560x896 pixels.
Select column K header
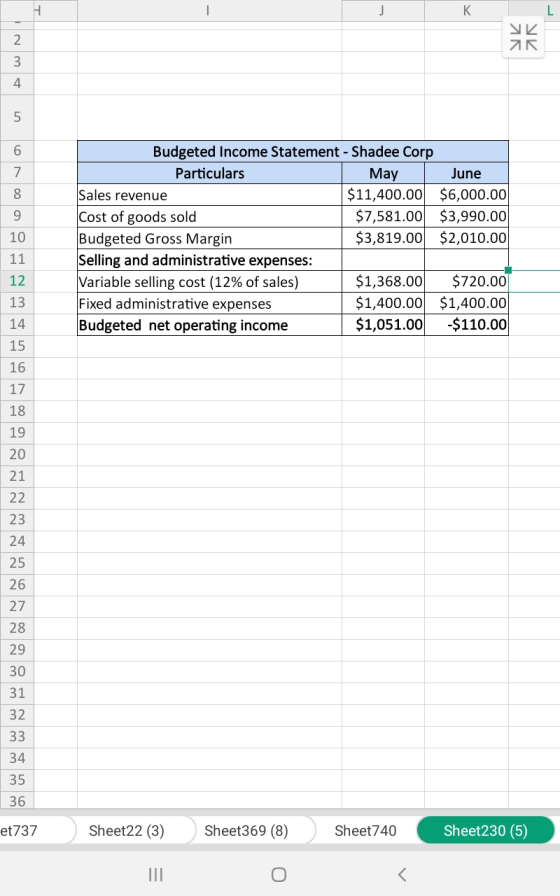[466, 10]
